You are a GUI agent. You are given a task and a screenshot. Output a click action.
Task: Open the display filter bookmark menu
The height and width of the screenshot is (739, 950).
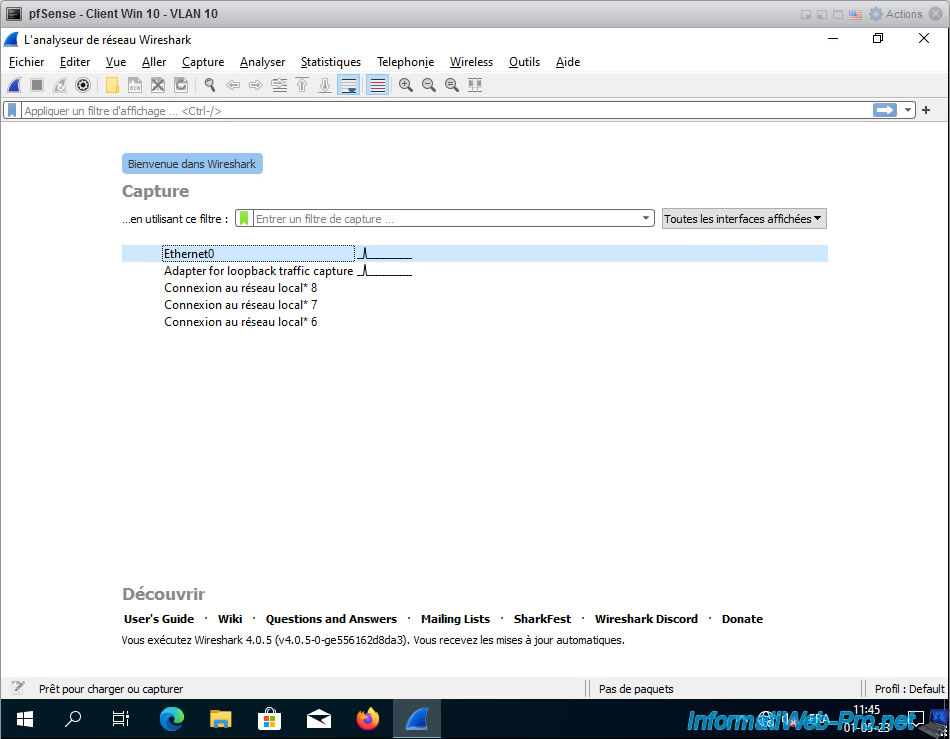click(12, 110)
